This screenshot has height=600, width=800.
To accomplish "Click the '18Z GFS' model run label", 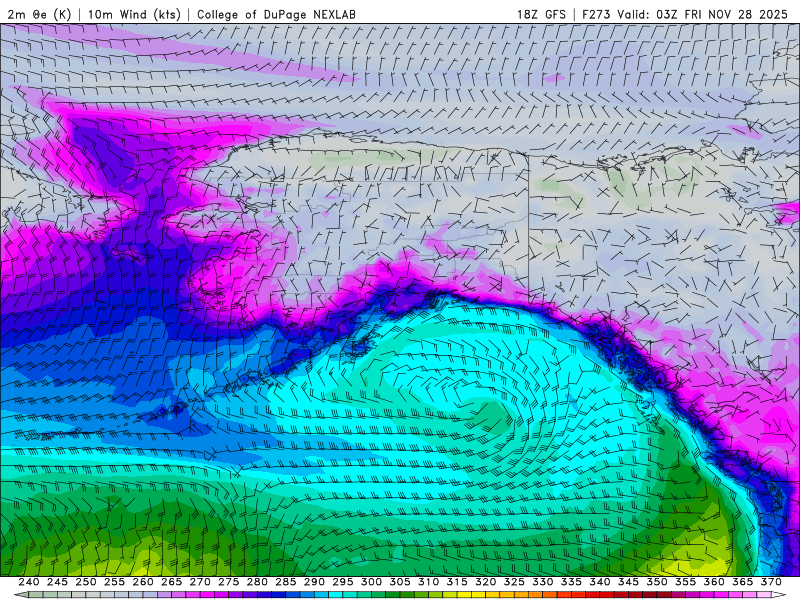I will [541, 14].
